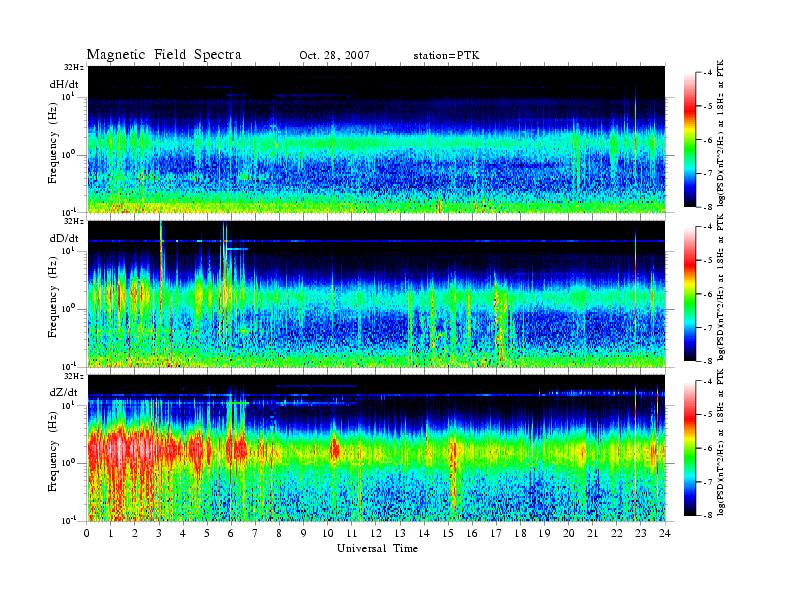This screenshot has width=792, height=612.
Task: Click hour '11' on the time axis
Action: [x=352, y=533]
